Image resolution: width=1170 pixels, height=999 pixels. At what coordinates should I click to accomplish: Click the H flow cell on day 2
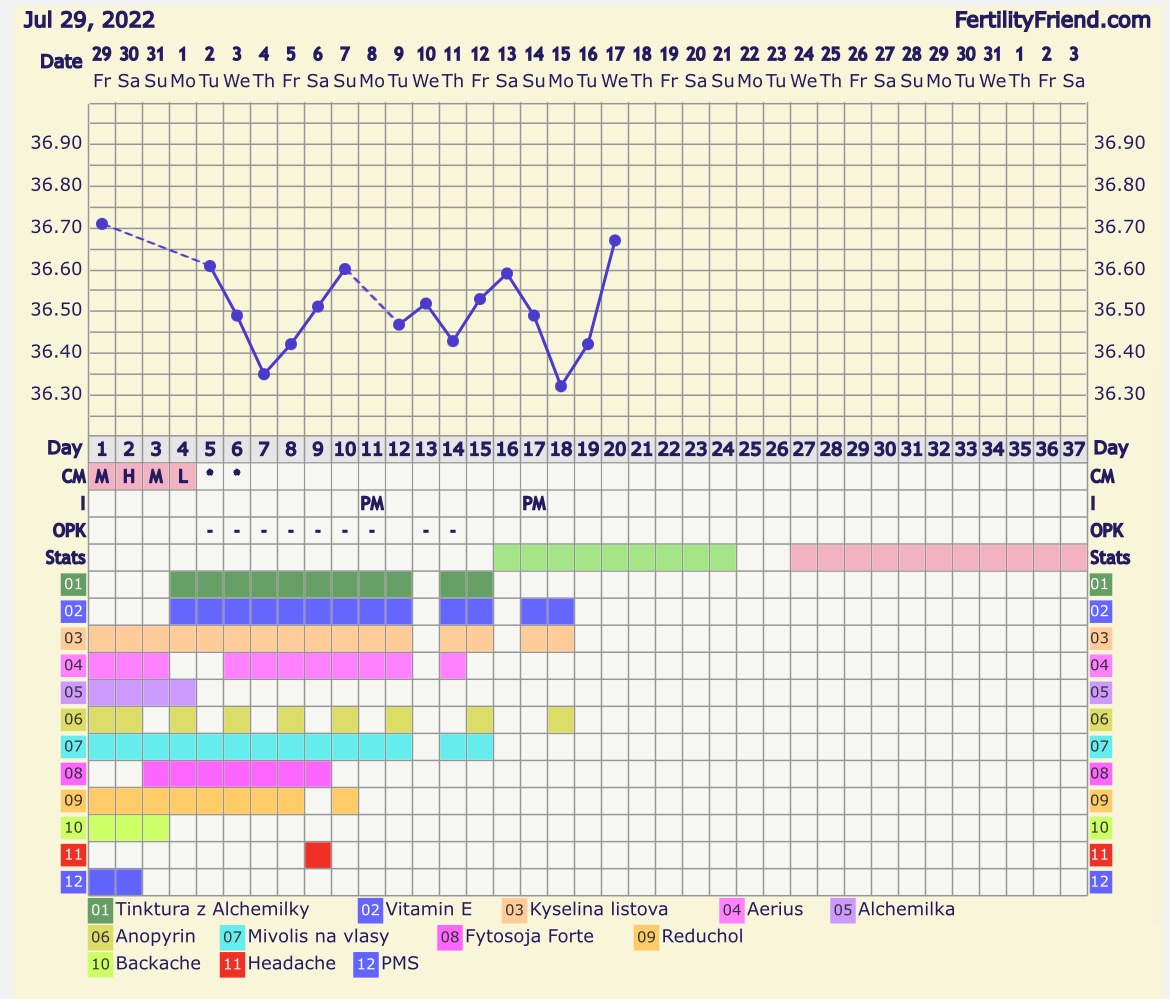click(129, 477)
